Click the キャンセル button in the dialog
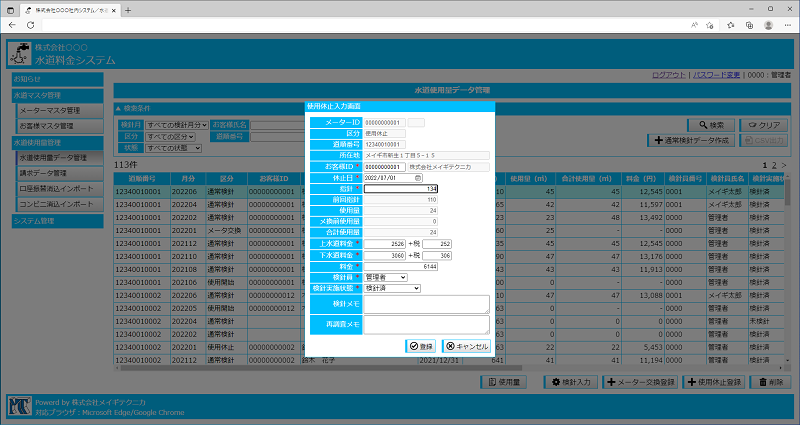This screenshot has height=425, width=800. coord(466,346)
